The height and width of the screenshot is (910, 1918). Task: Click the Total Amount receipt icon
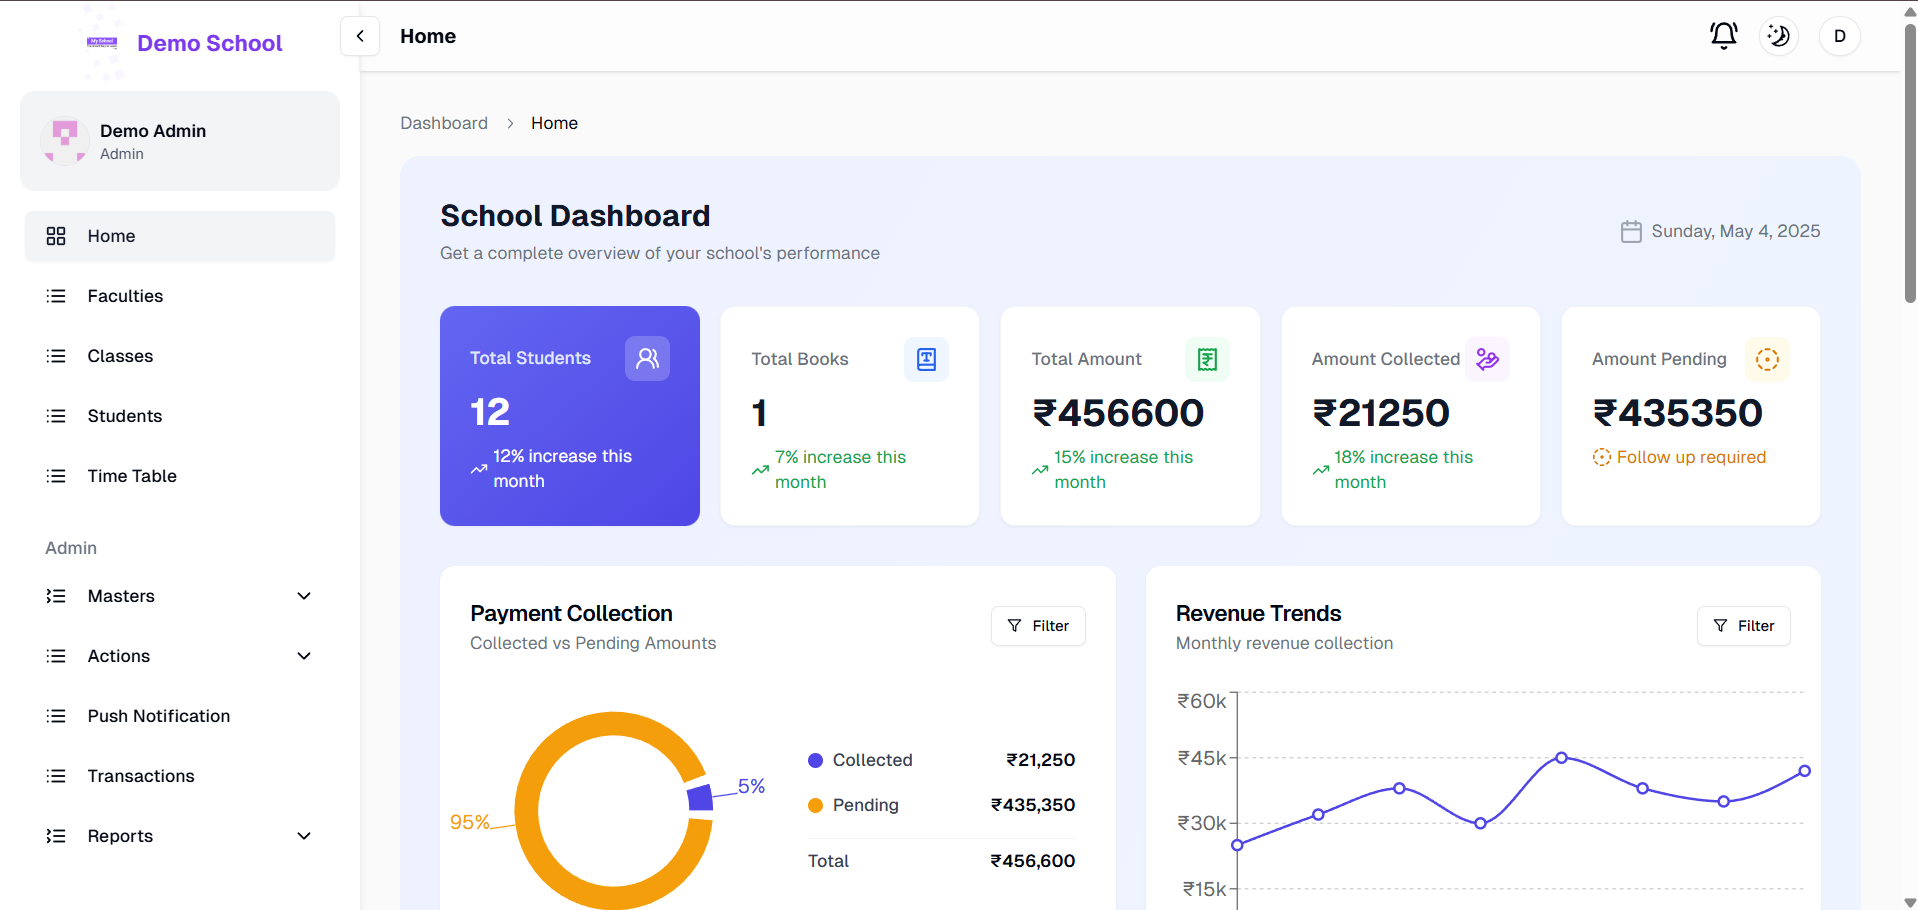1207,359
